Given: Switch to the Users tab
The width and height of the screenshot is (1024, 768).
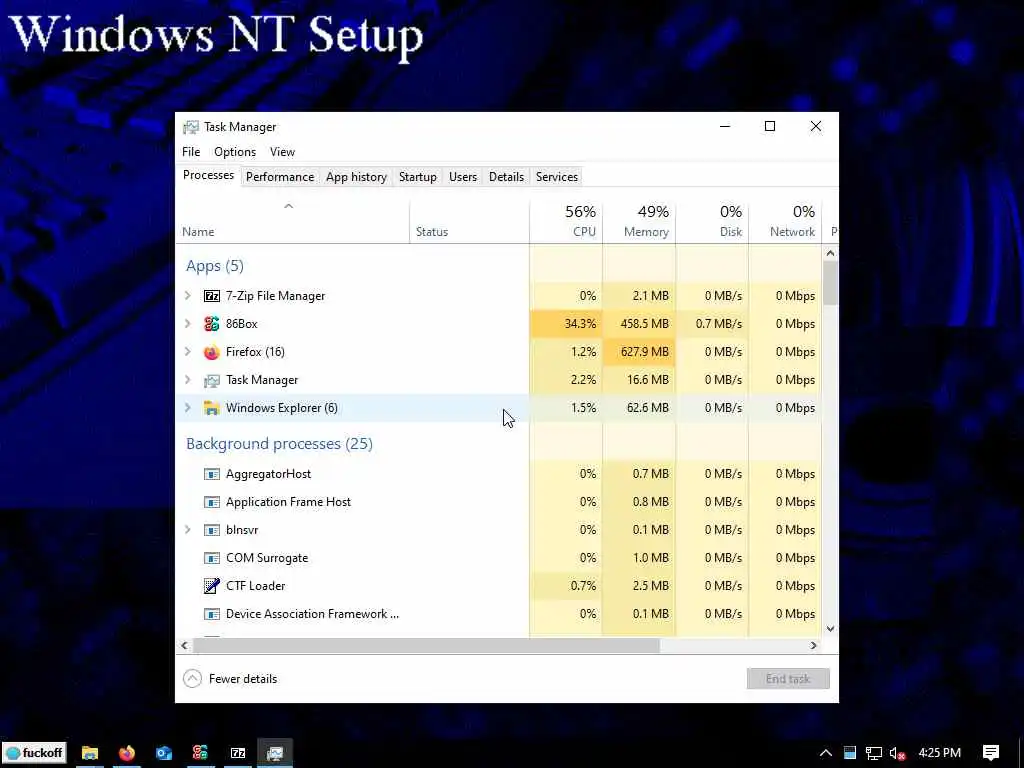Looking at the screenshot, I should coord(463,177).
